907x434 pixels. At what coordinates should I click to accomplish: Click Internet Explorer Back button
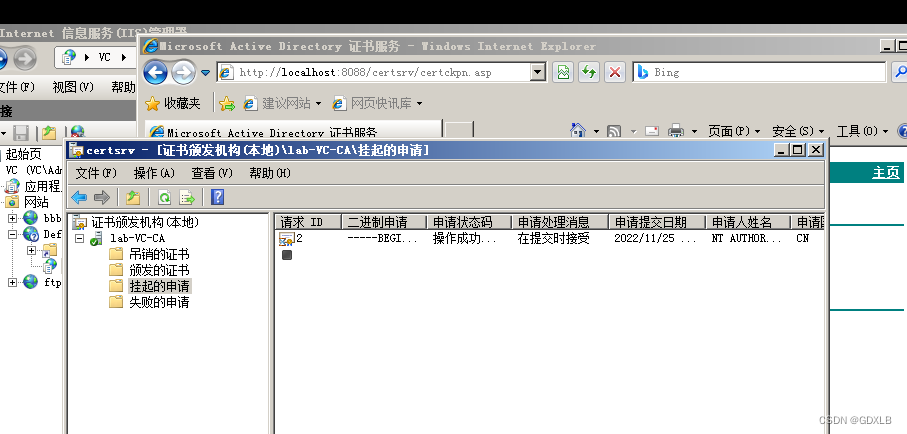tap(156, 72)
